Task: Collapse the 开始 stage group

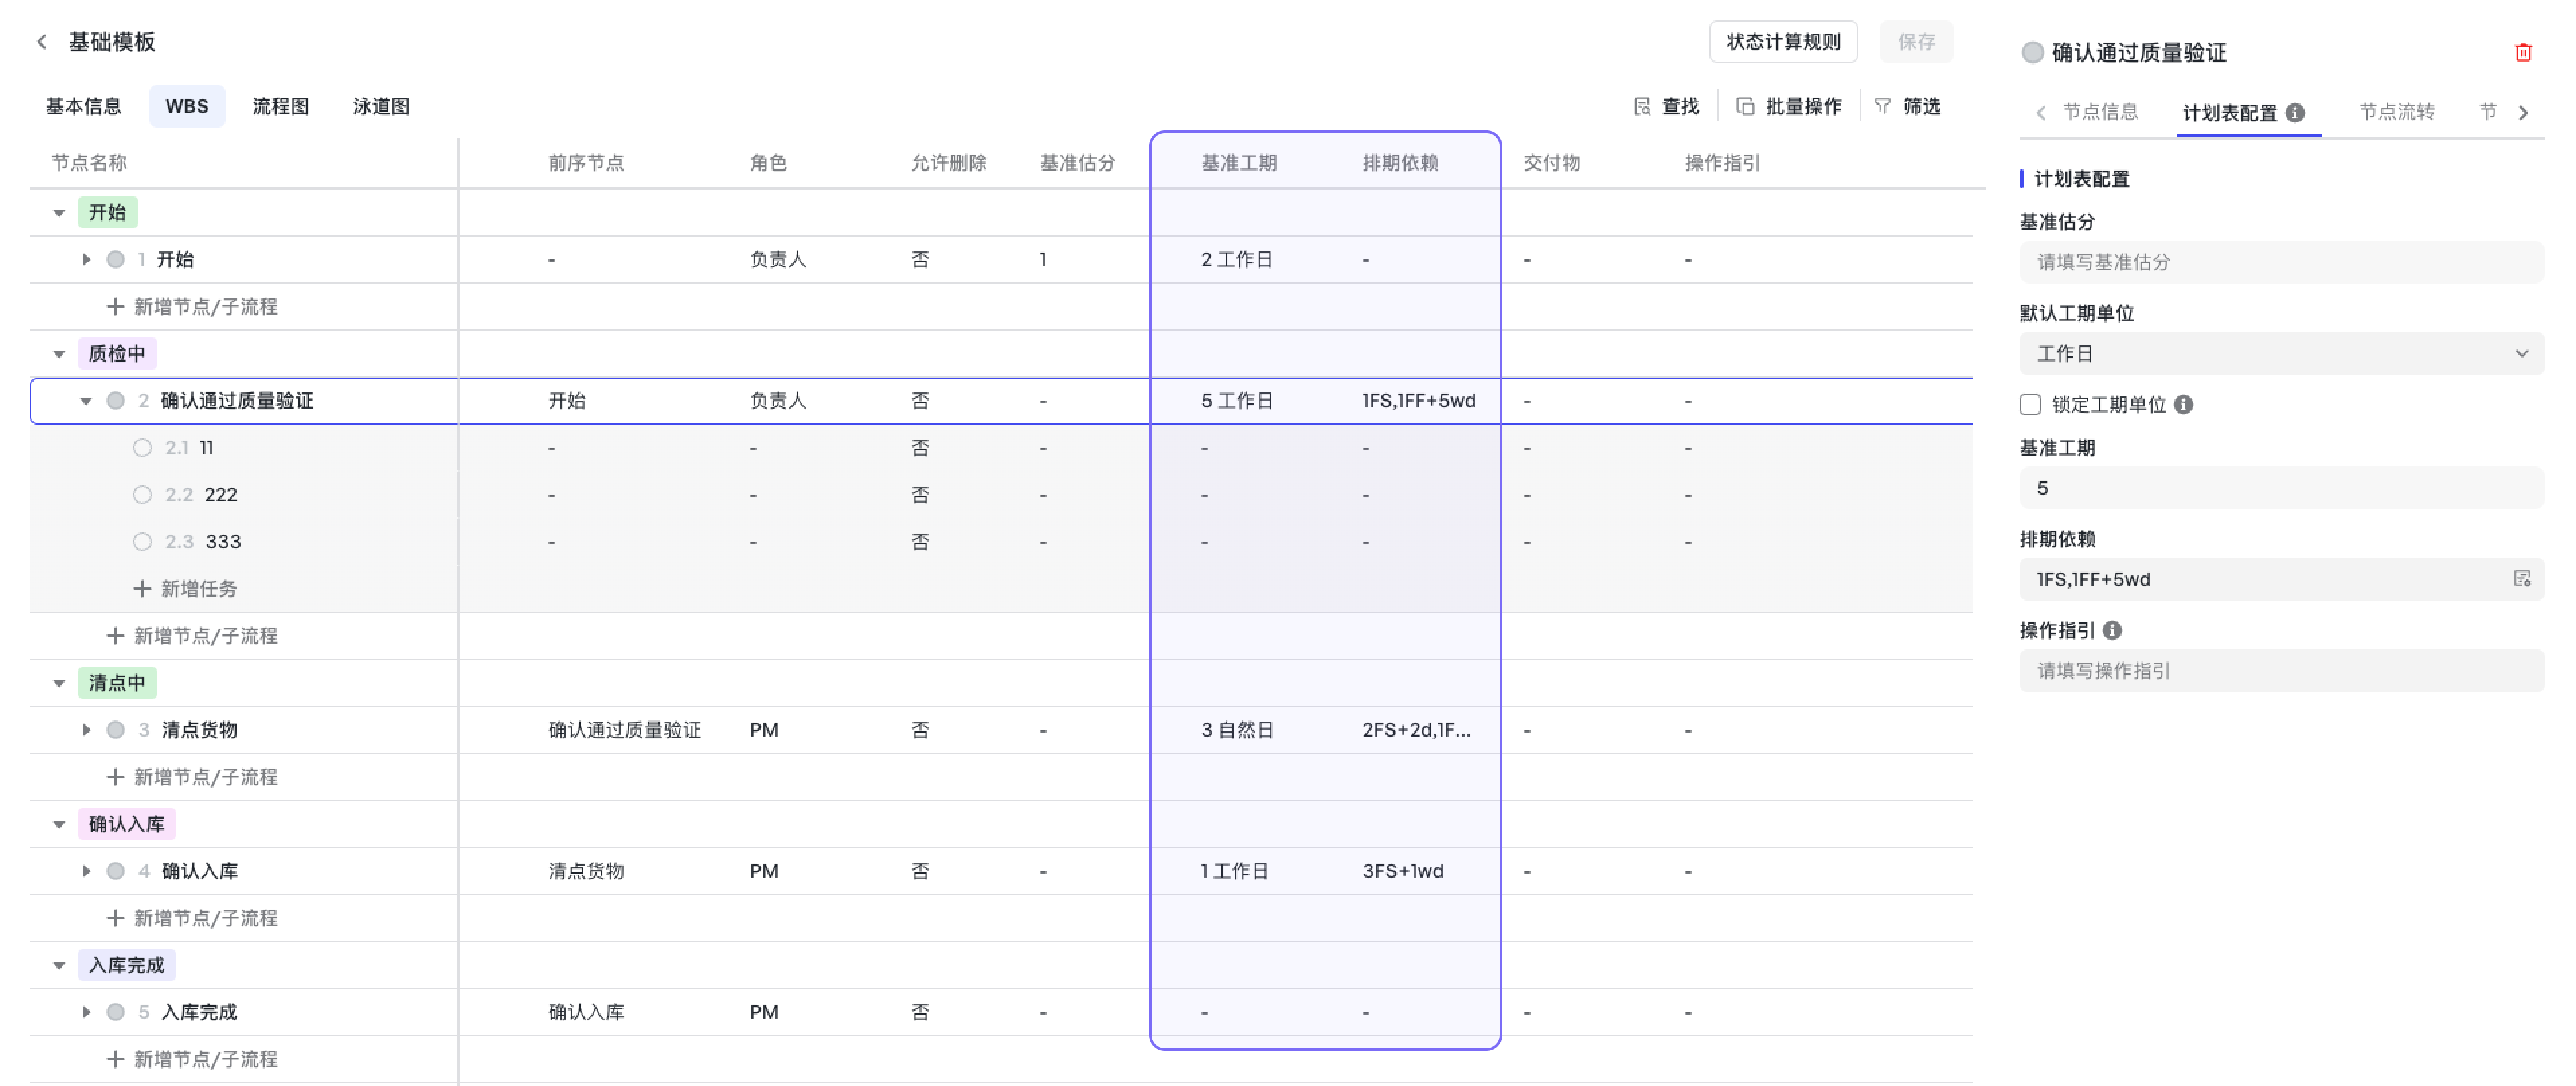Action: click(x=59, y=213)
